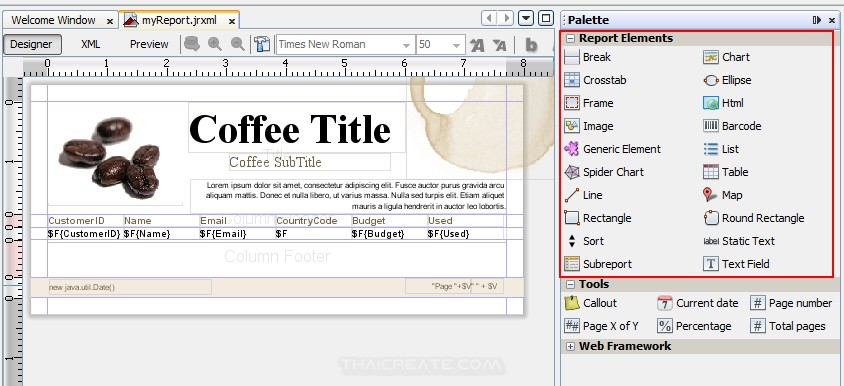The height and width of the screenshot is (386, 844).
Task: Open the Times New Roman font dropdown
Action: [x=407, y=45]
